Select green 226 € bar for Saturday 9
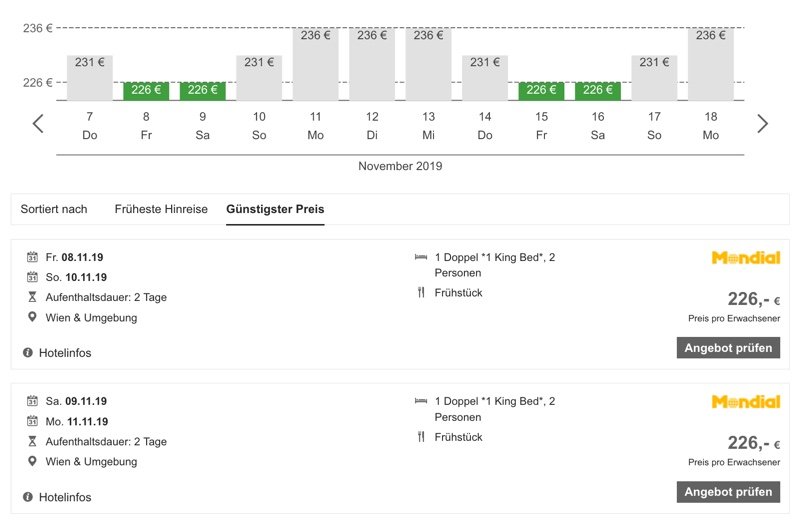798x521 pixels. (x=203, y=91)
